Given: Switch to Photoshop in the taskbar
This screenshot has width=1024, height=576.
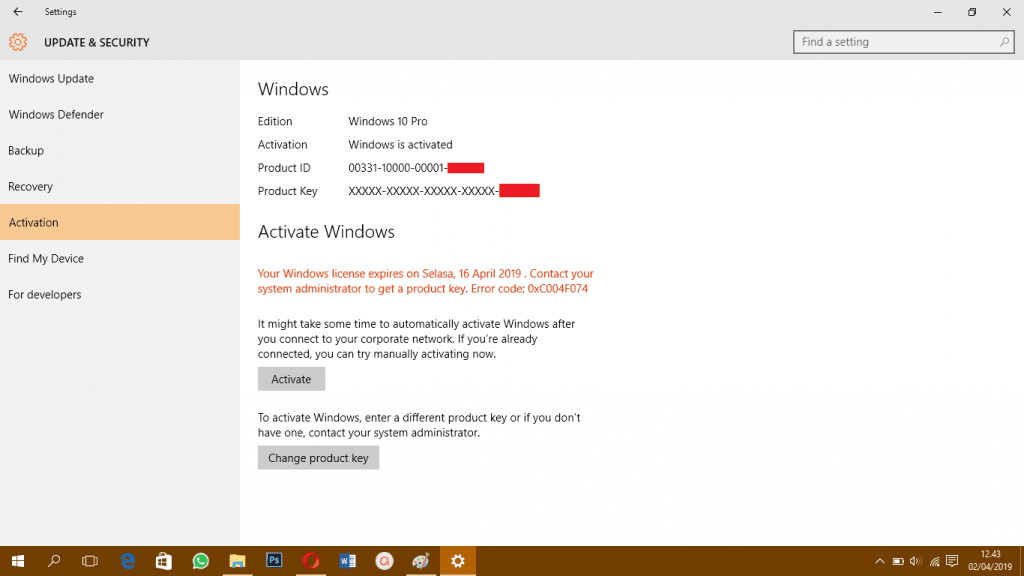Looking at the screenshot, I should tap(274, 561).
